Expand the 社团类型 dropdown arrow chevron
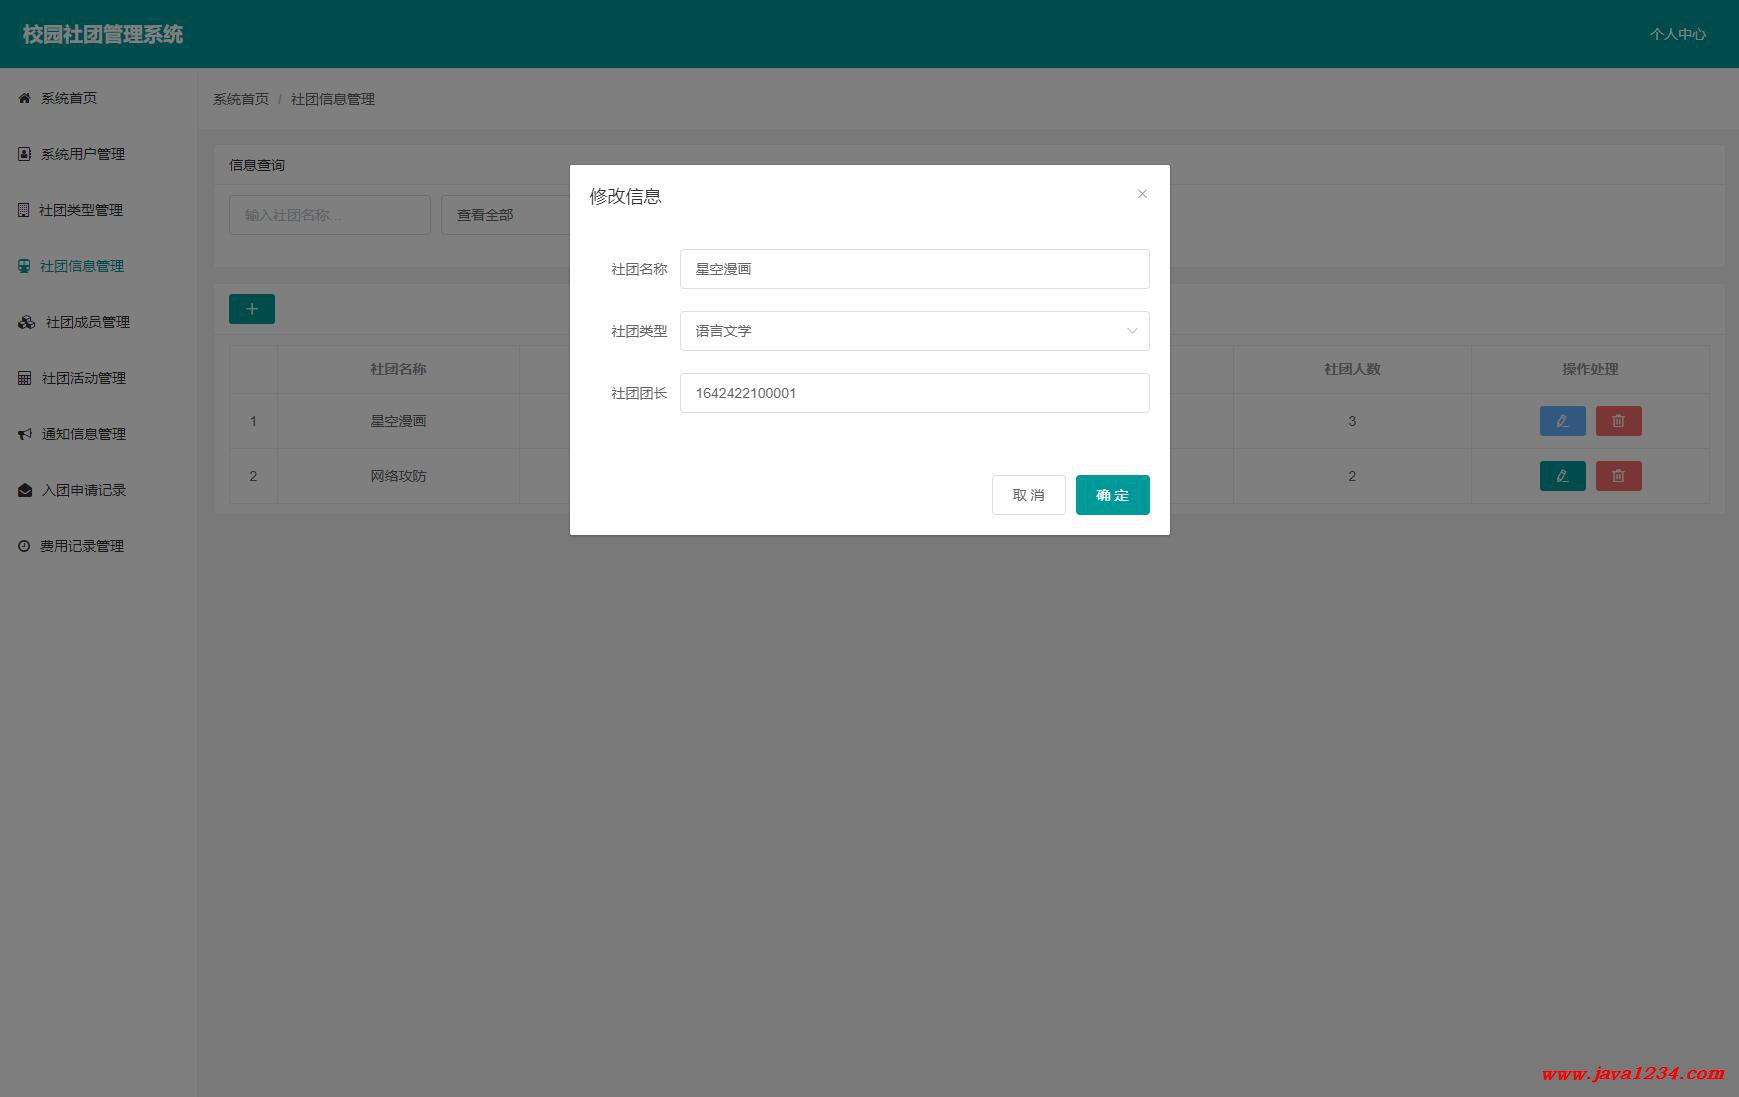 1132,331
